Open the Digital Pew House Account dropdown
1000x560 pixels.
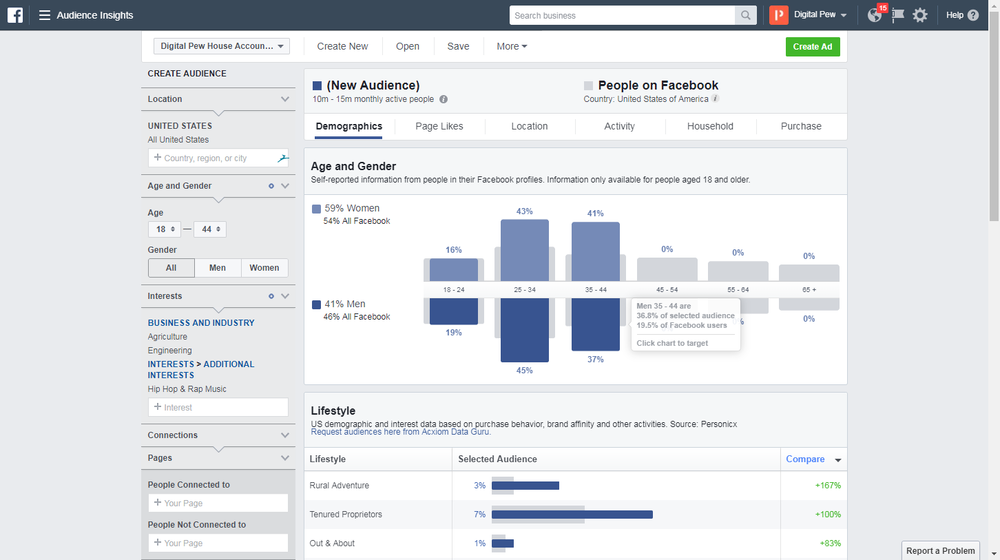[221, 46]
